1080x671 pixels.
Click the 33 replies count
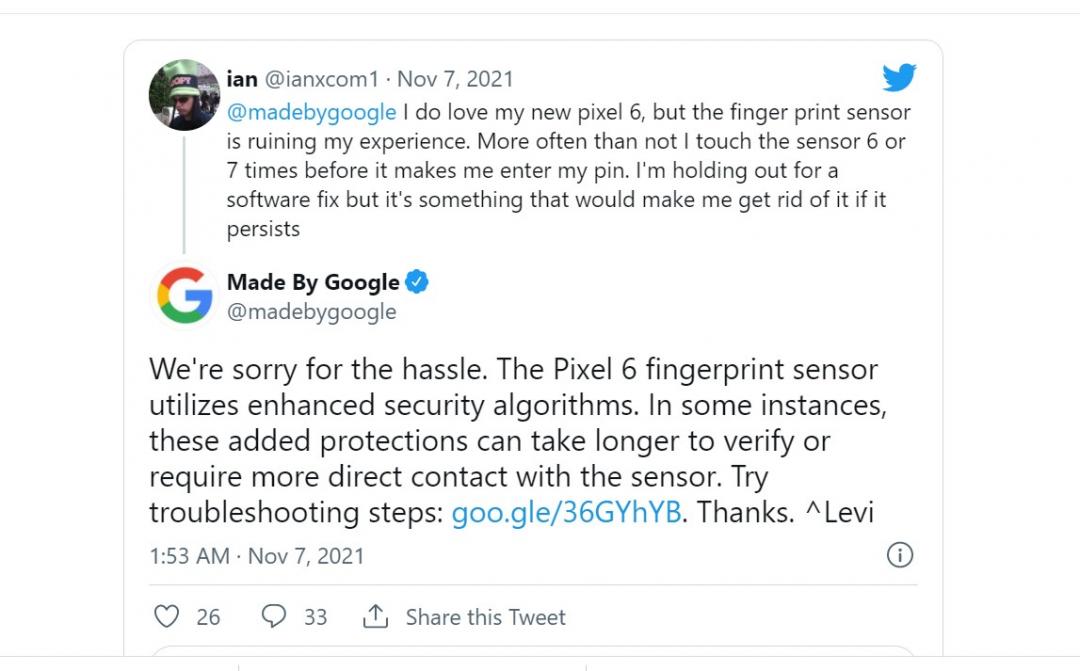tap(316, 617)
